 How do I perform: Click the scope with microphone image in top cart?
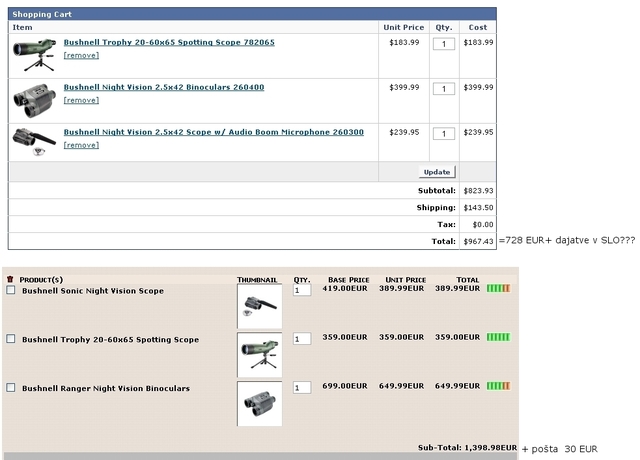pos(34,142)
